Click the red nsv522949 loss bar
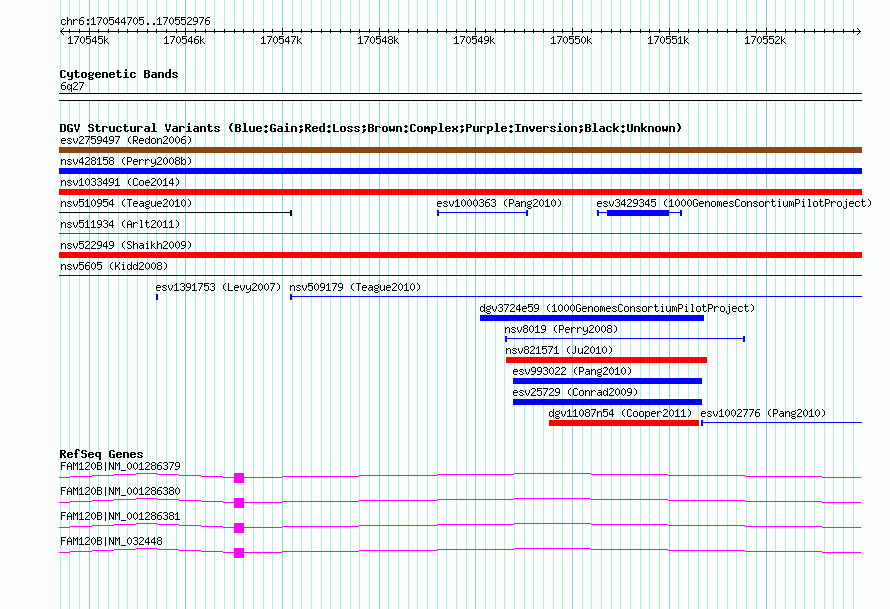Image resolution: width=890 pixels, height=609 pixels. point(460,255)
